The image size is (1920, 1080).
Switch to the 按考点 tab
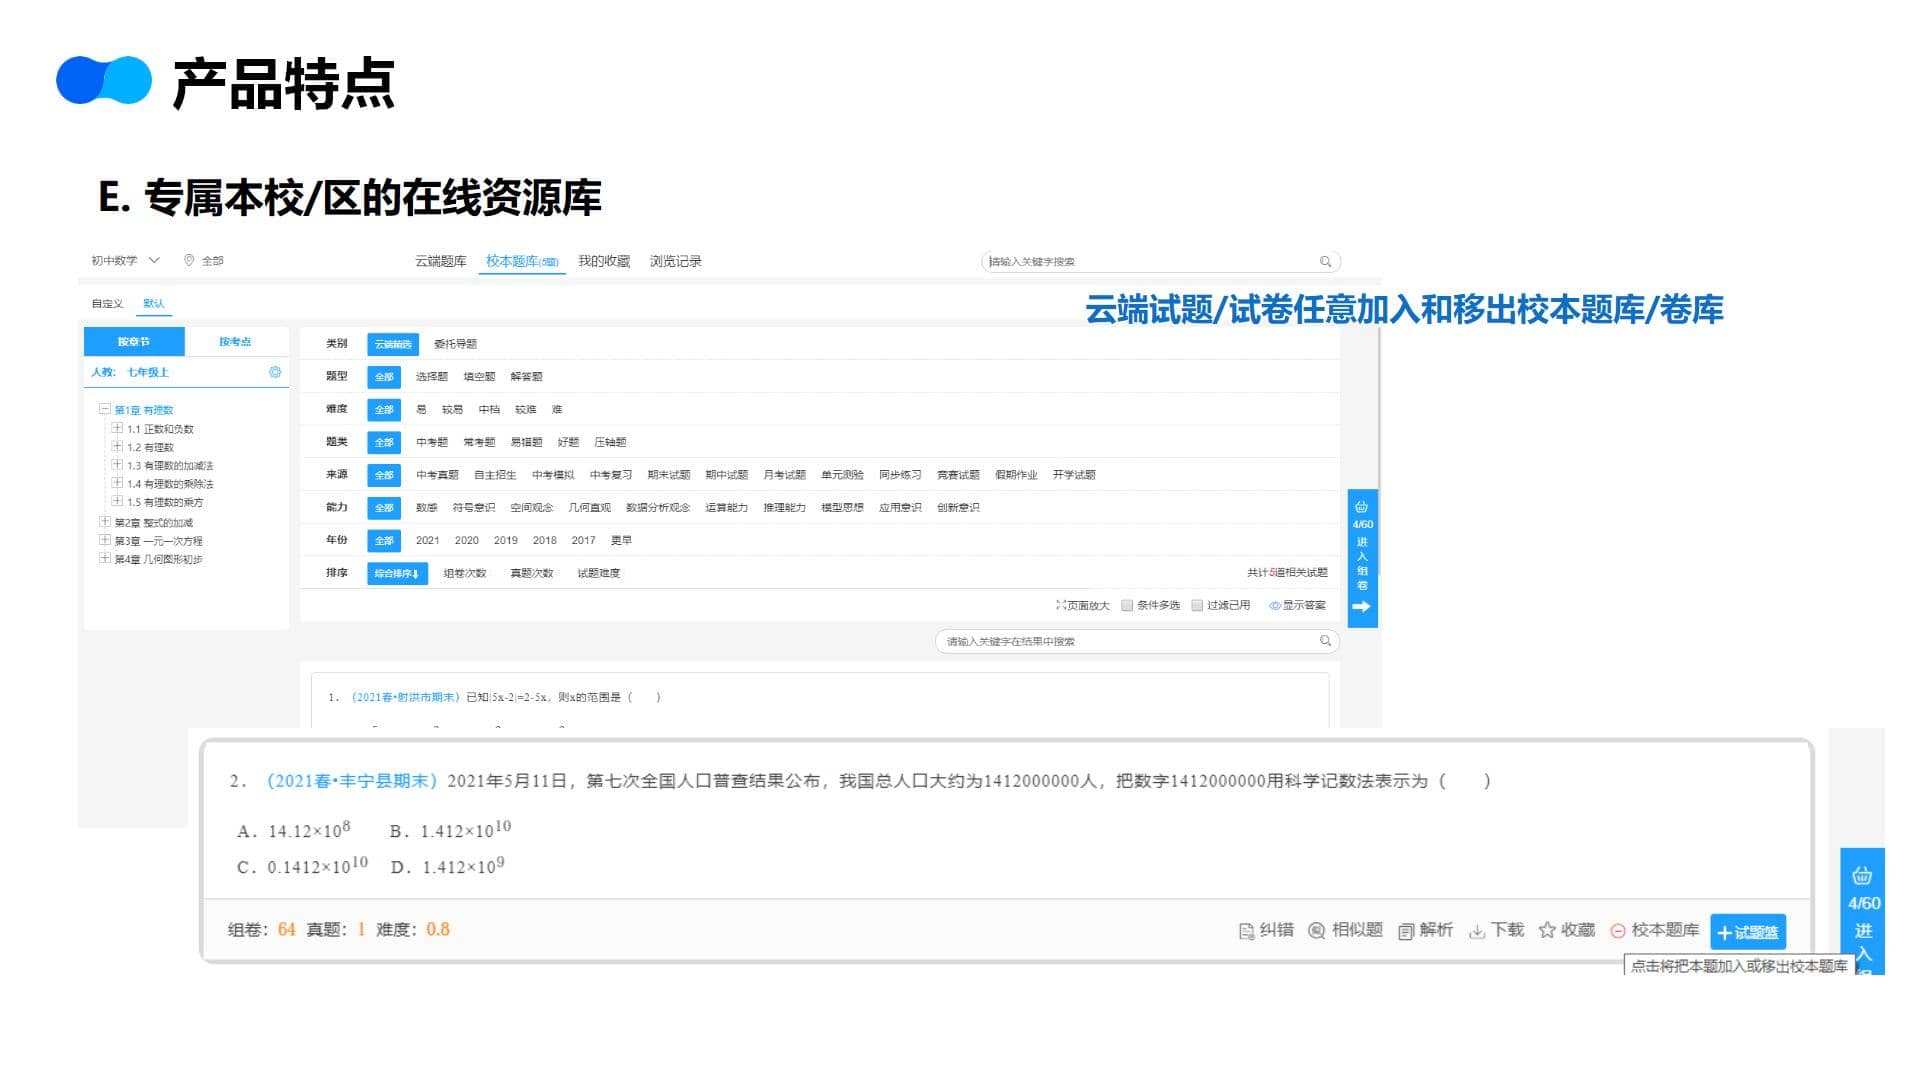(235, 342)
